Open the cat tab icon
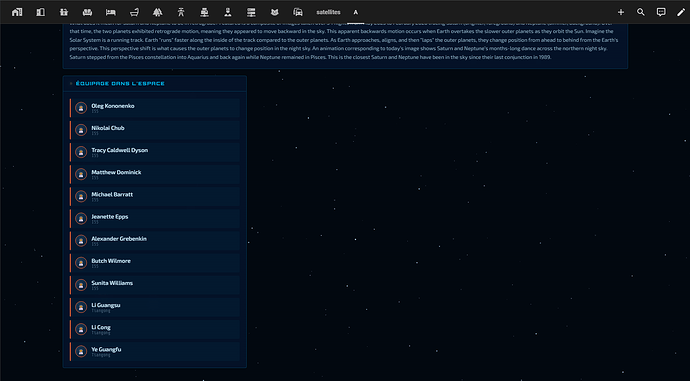This screenshot has height=381, width=690. point(275,12)
